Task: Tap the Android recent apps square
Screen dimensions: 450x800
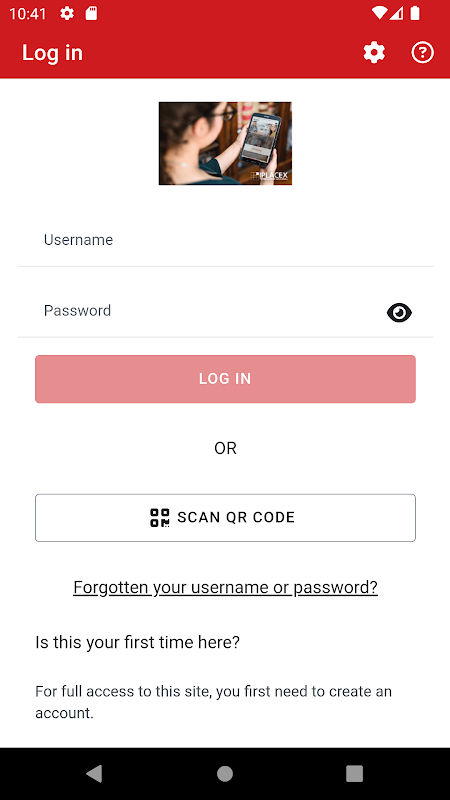Action: [x=354, y=773]
